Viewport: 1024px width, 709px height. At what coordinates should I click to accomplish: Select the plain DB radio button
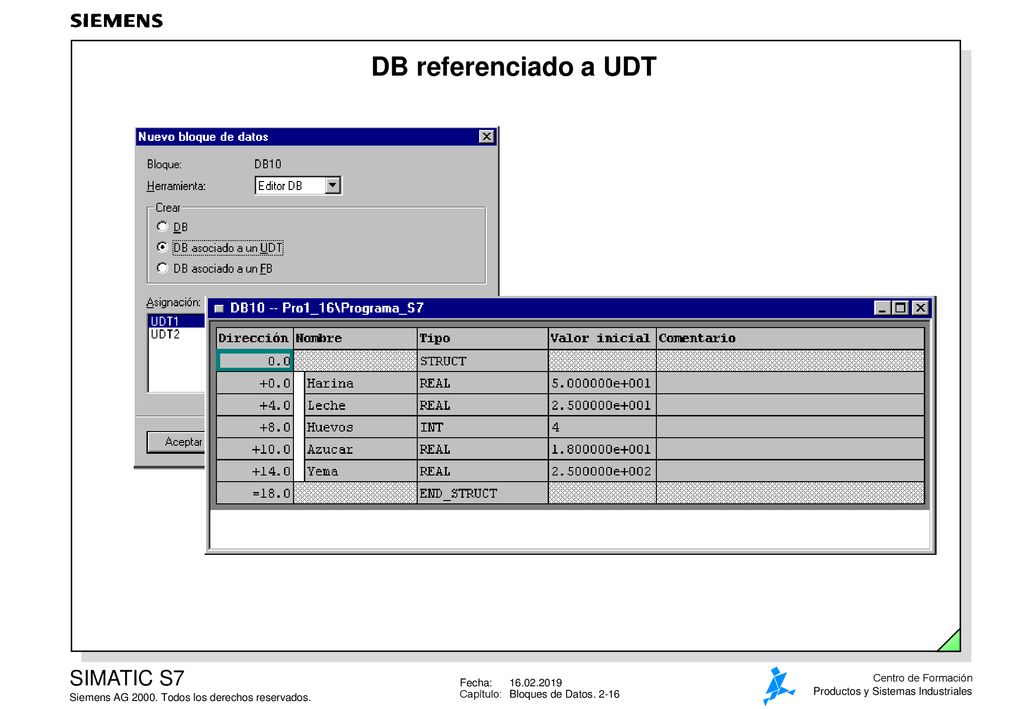pyautogui.click(x=162, y=227)
